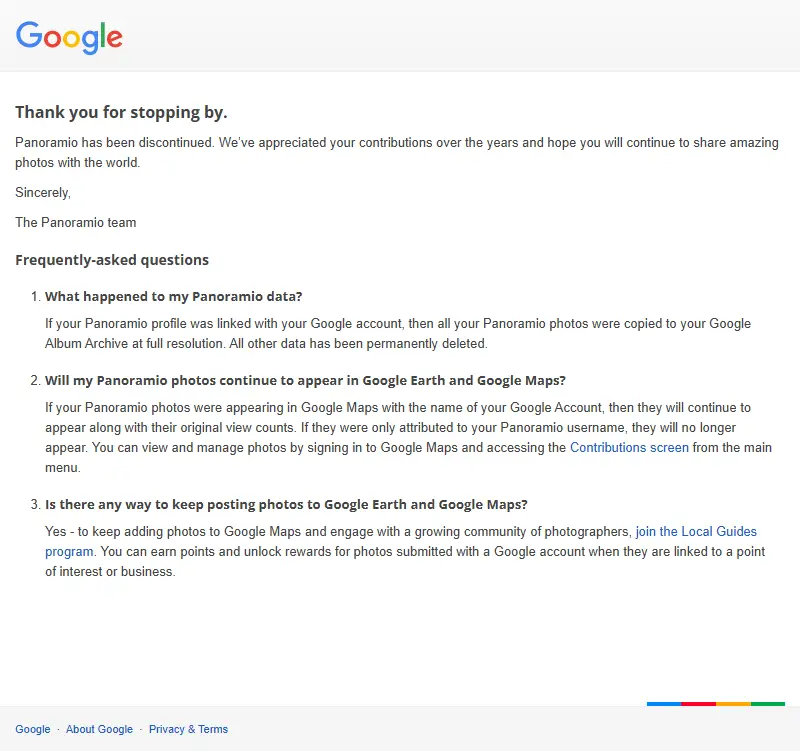Image resolution: width=800 pixels, height=751 pixels.
Task: Click the Google logo in the header
Action: coord(69,37)
